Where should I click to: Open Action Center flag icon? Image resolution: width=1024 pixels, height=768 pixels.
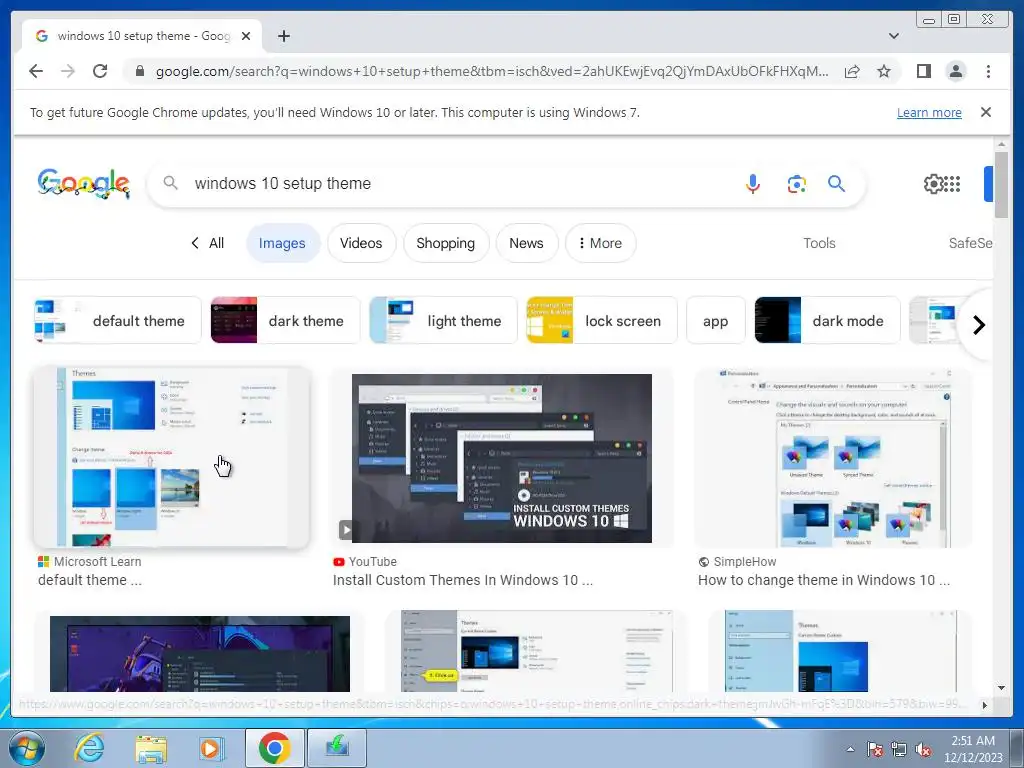874,749
